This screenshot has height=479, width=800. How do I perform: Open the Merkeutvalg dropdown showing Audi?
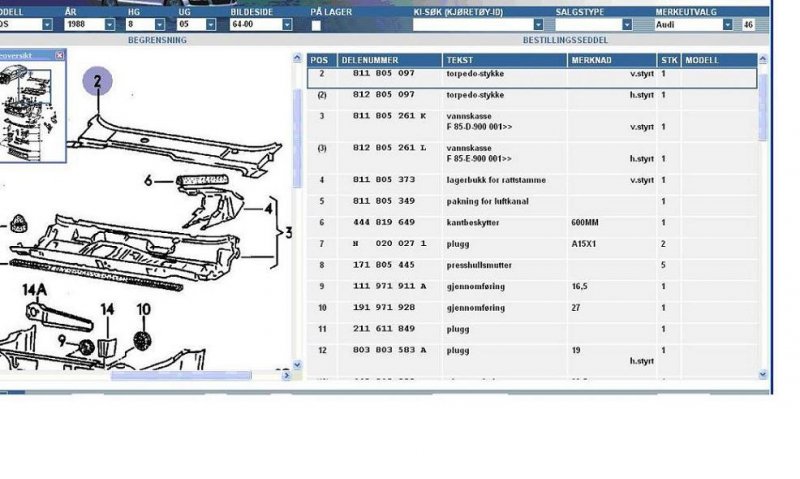click(x=727, y=24)
